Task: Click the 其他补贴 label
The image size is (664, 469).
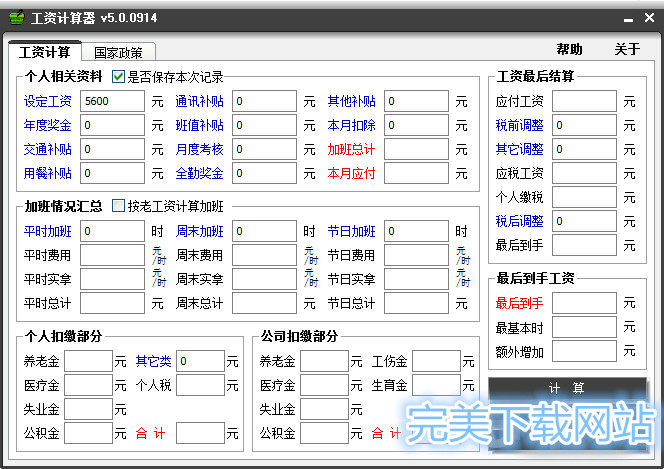Action: click(351, 101)
